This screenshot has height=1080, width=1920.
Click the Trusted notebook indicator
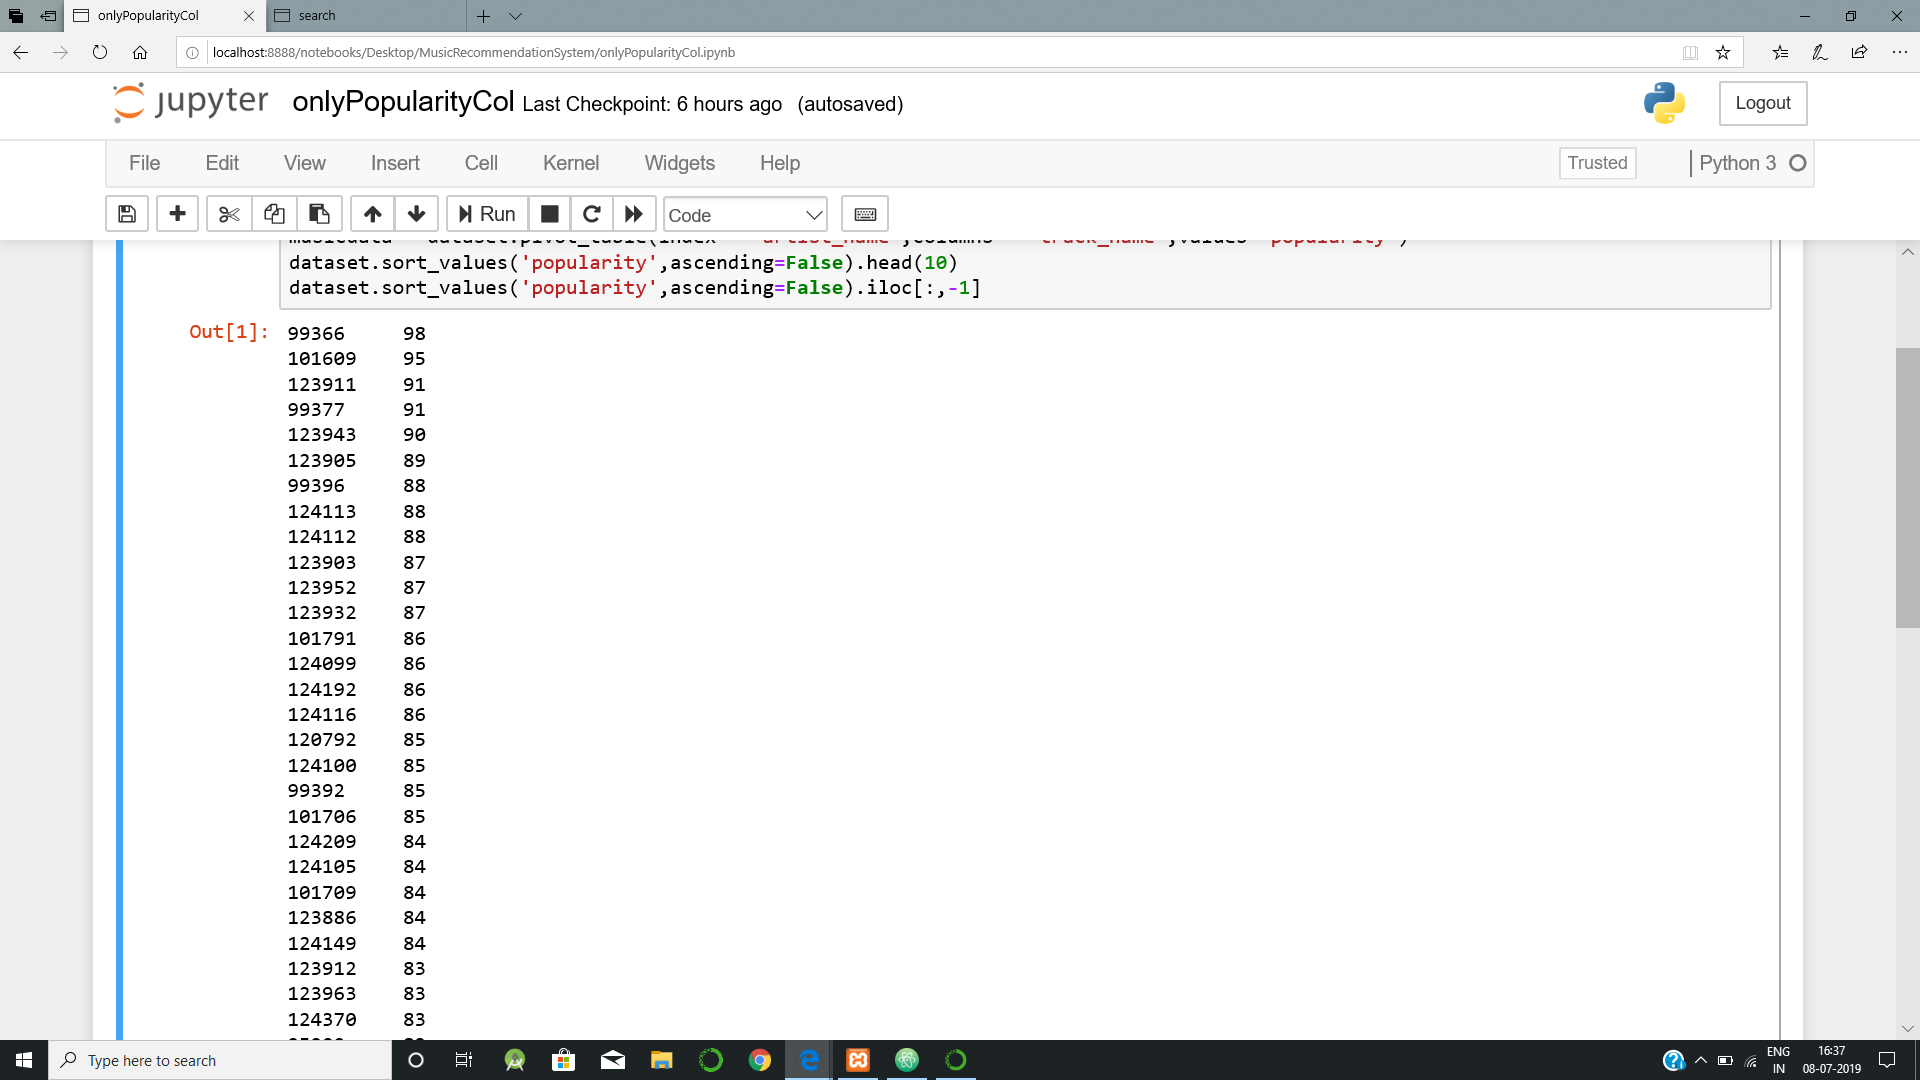[1597, 163]
